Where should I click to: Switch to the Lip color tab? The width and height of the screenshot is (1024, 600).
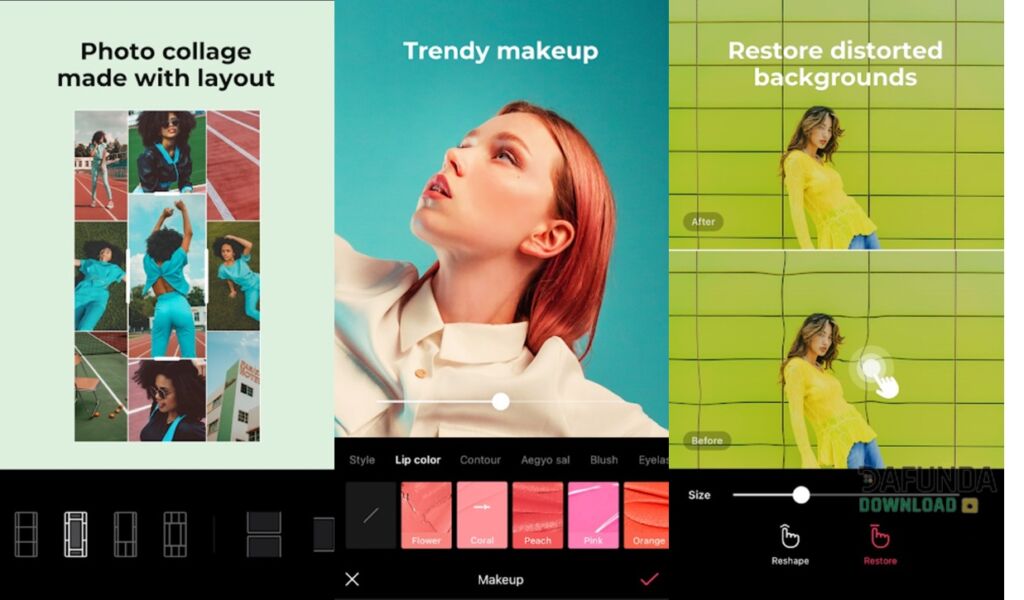tap(418, 460)
